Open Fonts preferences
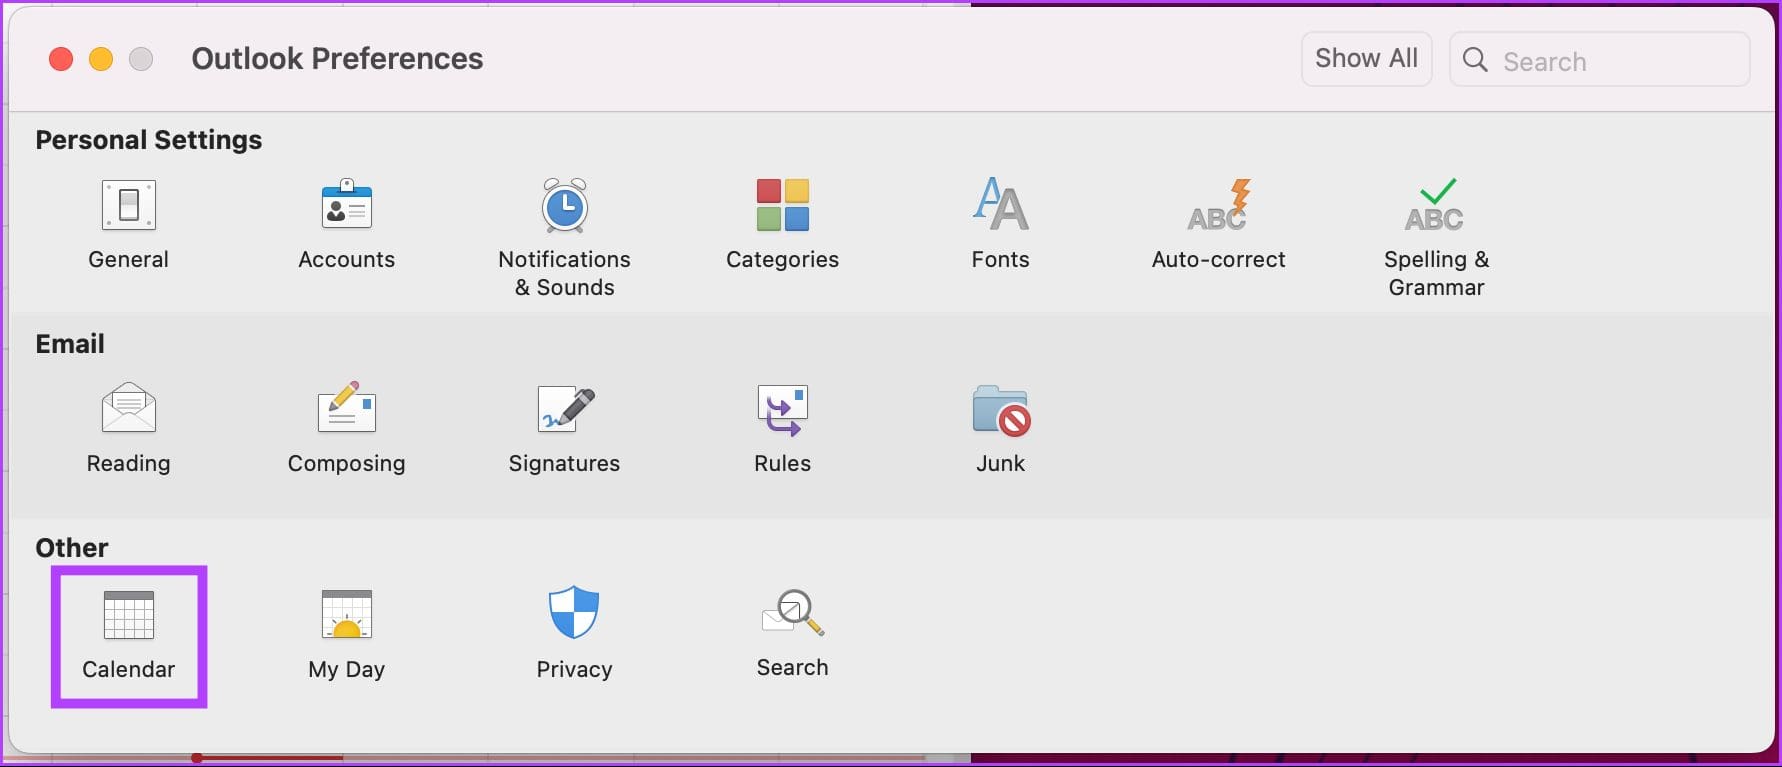The height and width of the screenshot is (767, 1782). pyautogui.click(x=1000, y=224)
